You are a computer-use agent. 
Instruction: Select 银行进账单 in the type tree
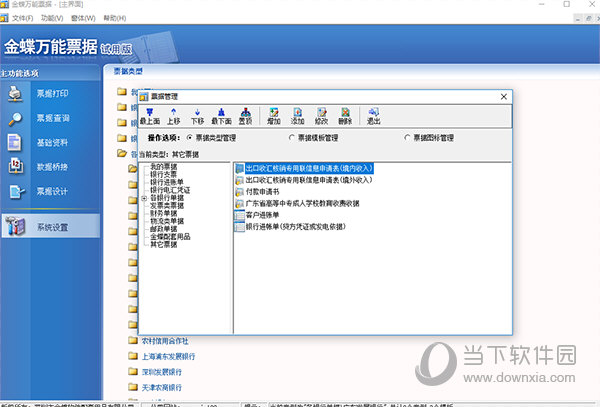166,182
